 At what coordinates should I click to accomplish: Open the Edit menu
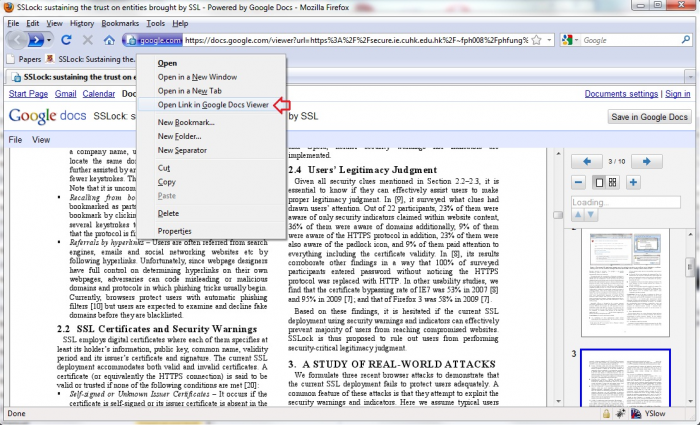pyautogui.click(x=33, y=24)
